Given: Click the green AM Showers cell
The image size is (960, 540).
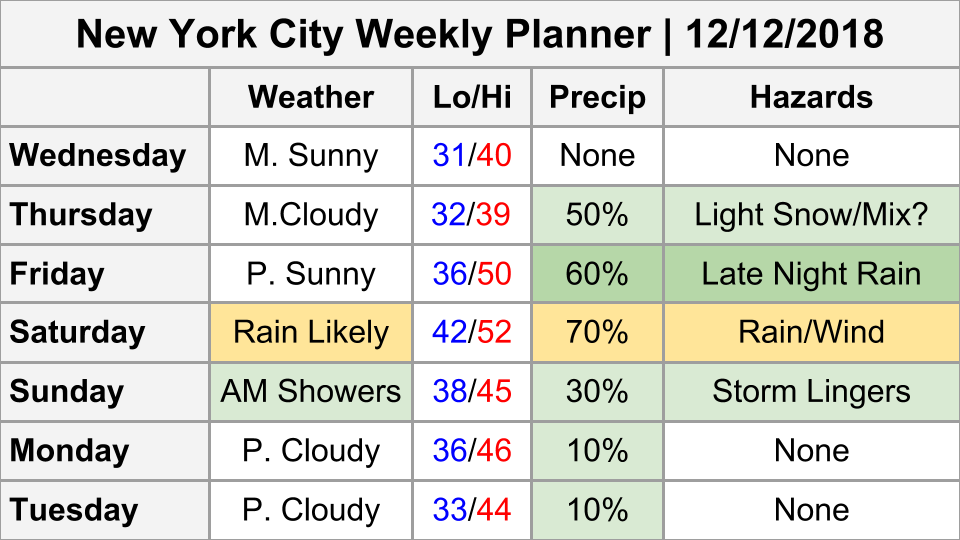Looking at the screenshot, I should coord(311,391).
